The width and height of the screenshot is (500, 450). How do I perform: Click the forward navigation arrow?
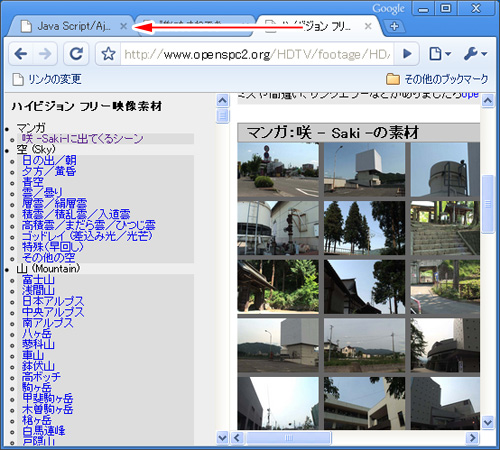coord(45,54)
